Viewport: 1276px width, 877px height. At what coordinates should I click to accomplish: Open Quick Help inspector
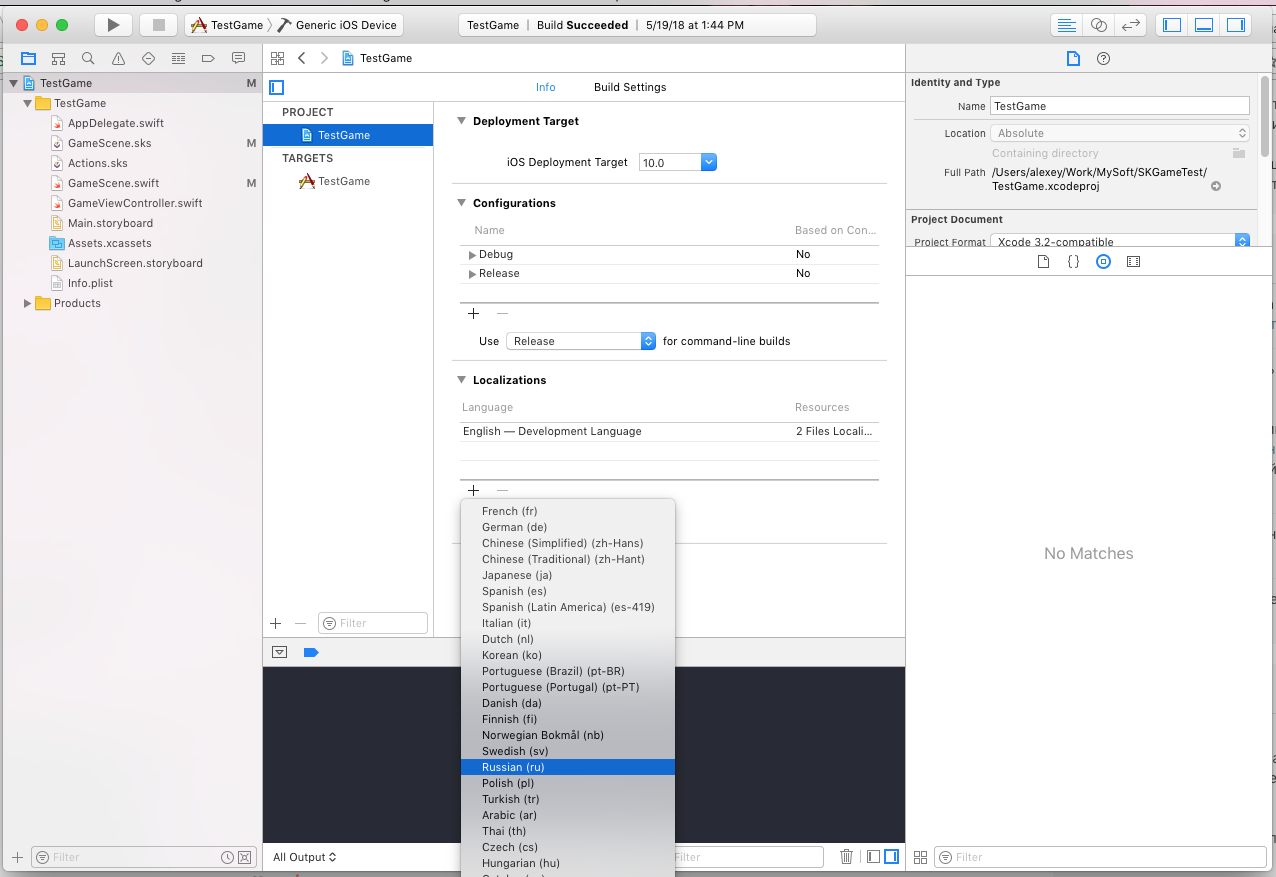(x=1101, y=58)
